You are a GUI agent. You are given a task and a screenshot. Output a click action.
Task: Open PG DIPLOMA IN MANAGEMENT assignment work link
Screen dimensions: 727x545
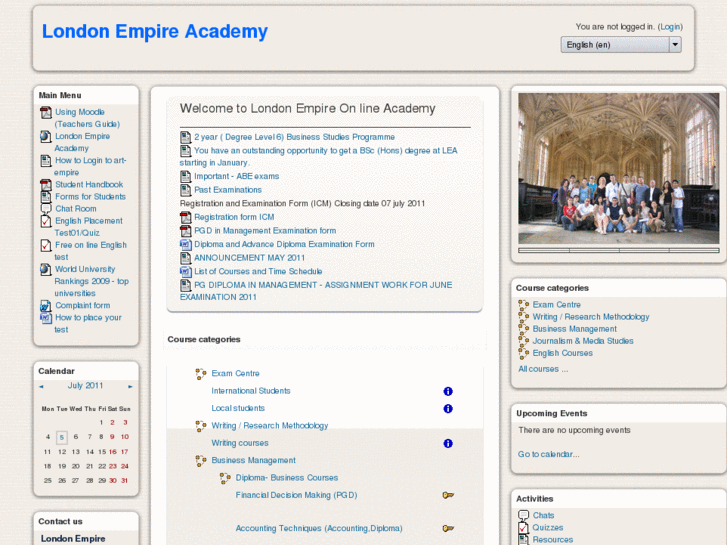[x=316, y=291]
